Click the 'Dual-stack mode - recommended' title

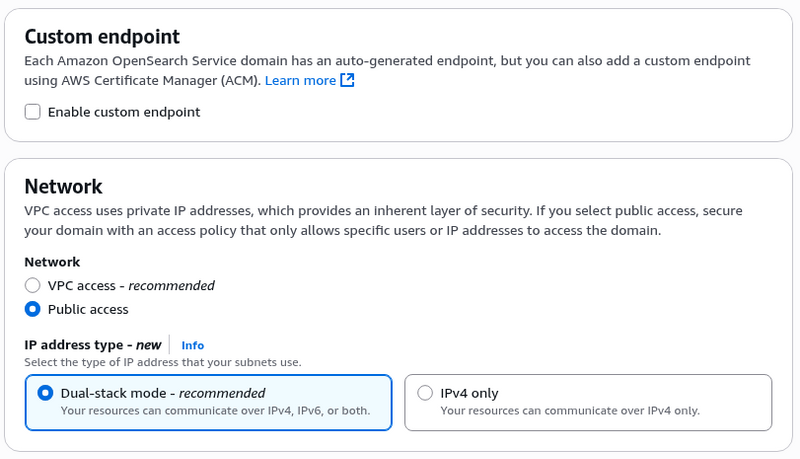pyautogui.click(x=163, y=393)
